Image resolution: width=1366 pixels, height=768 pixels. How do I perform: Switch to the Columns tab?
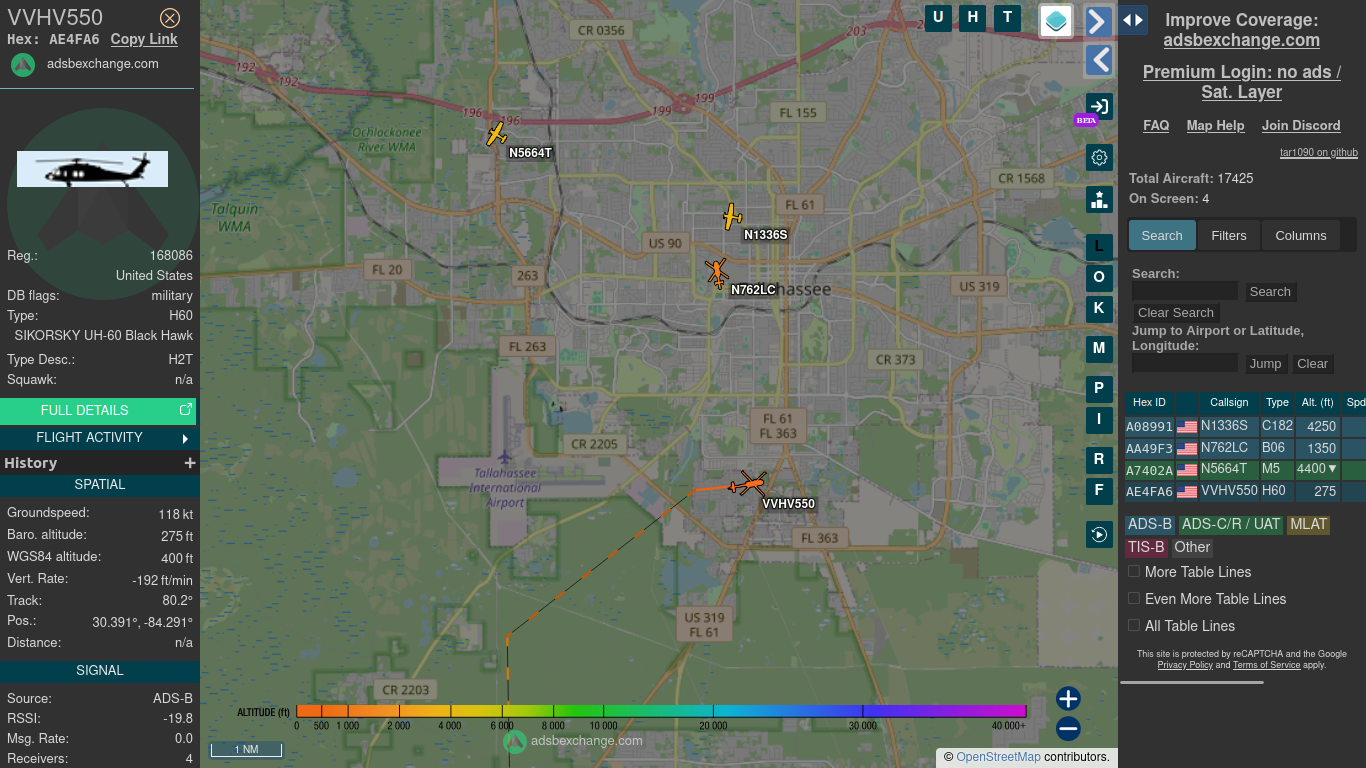coord(1301,235)
